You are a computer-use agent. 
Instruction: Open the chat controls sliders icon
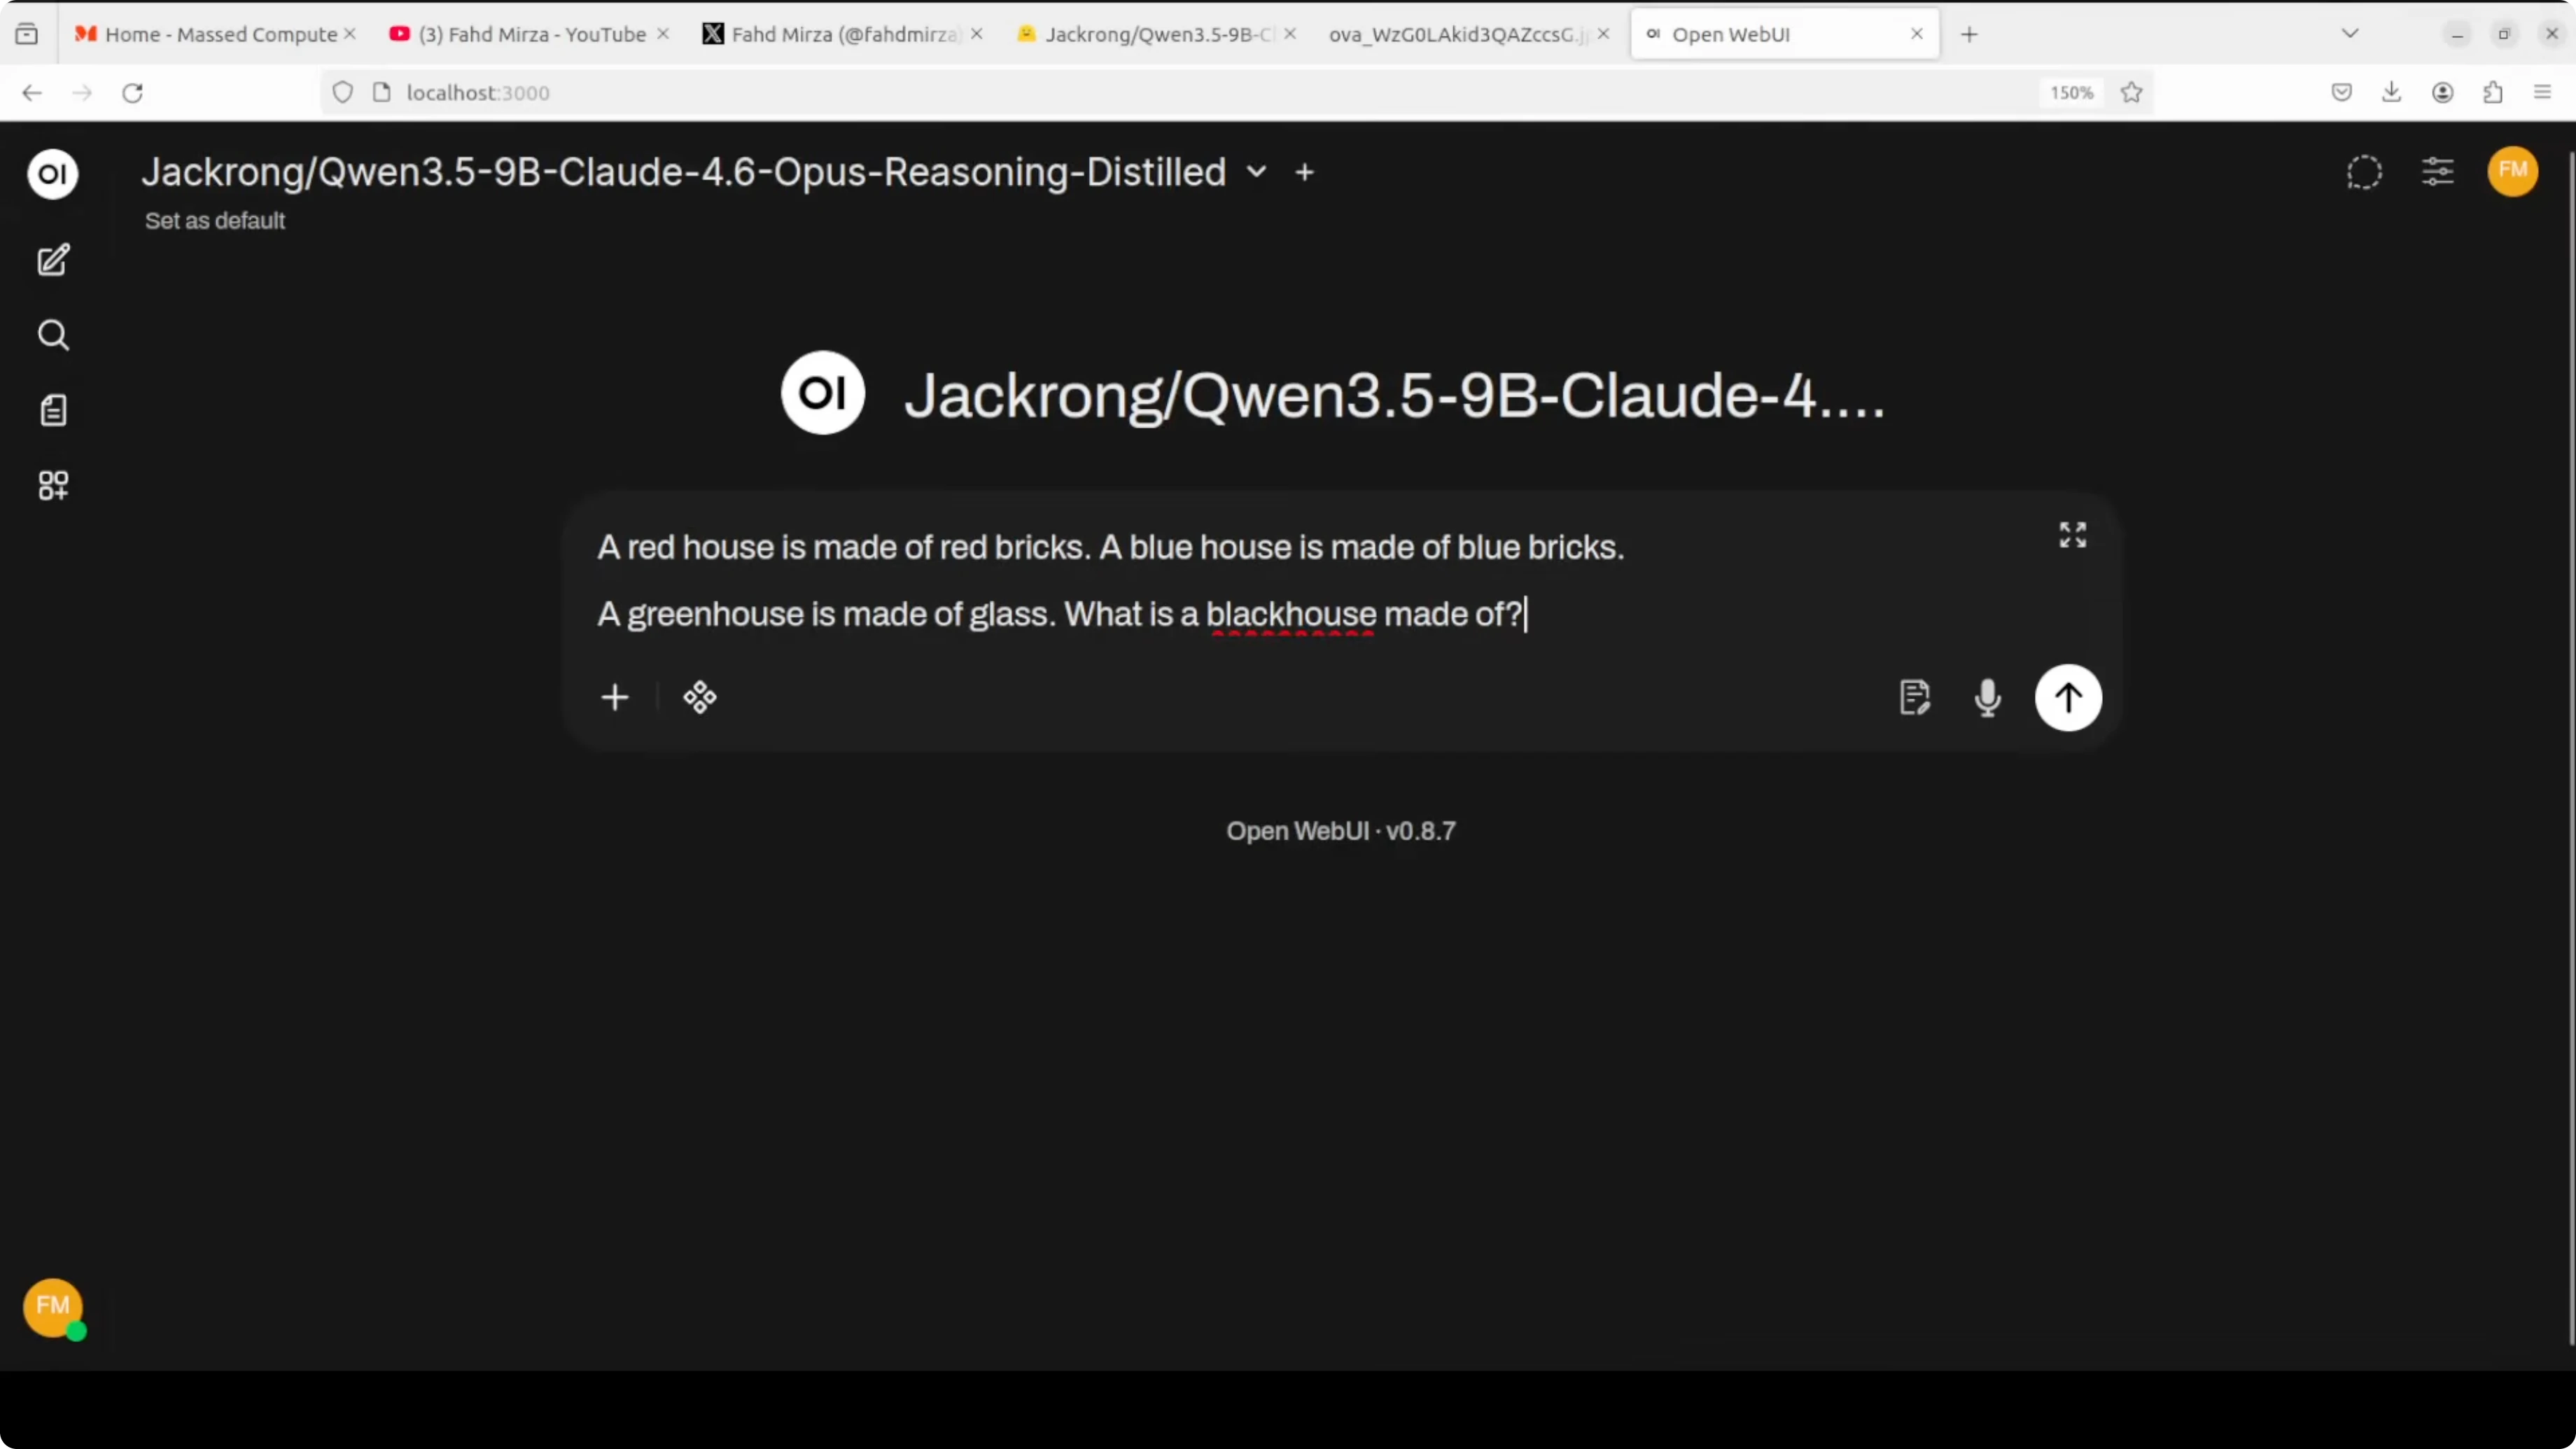2437,172
